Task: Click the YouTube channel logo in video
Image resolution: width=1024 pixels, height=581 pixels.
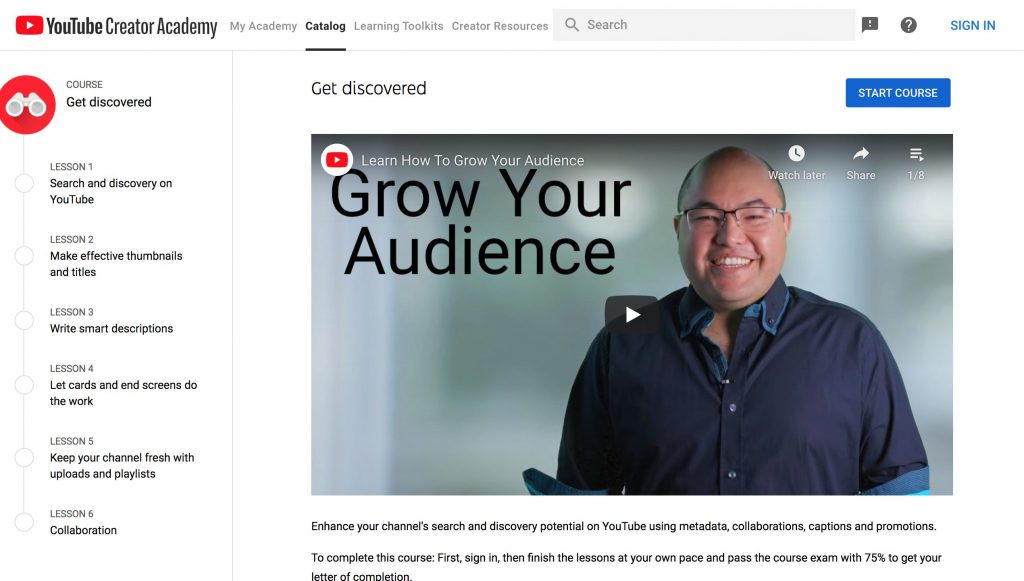Action: coord(337,160)
